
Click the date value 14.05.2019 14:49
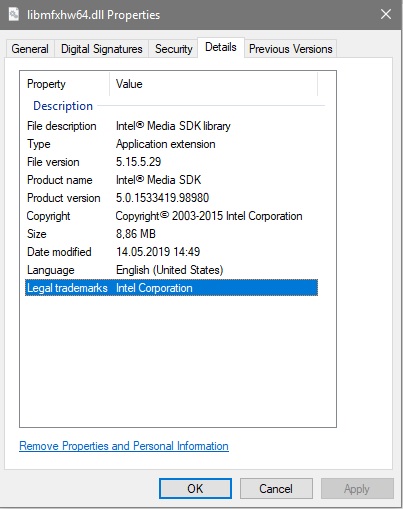(158, 252)
